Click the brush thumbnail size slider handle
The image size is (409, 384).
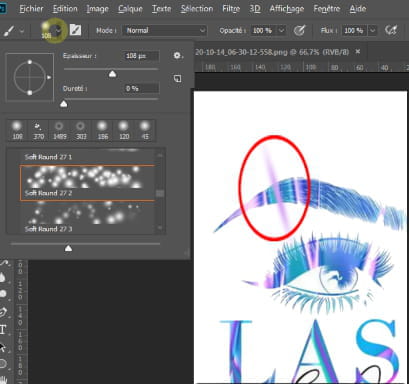click(68, 248)
